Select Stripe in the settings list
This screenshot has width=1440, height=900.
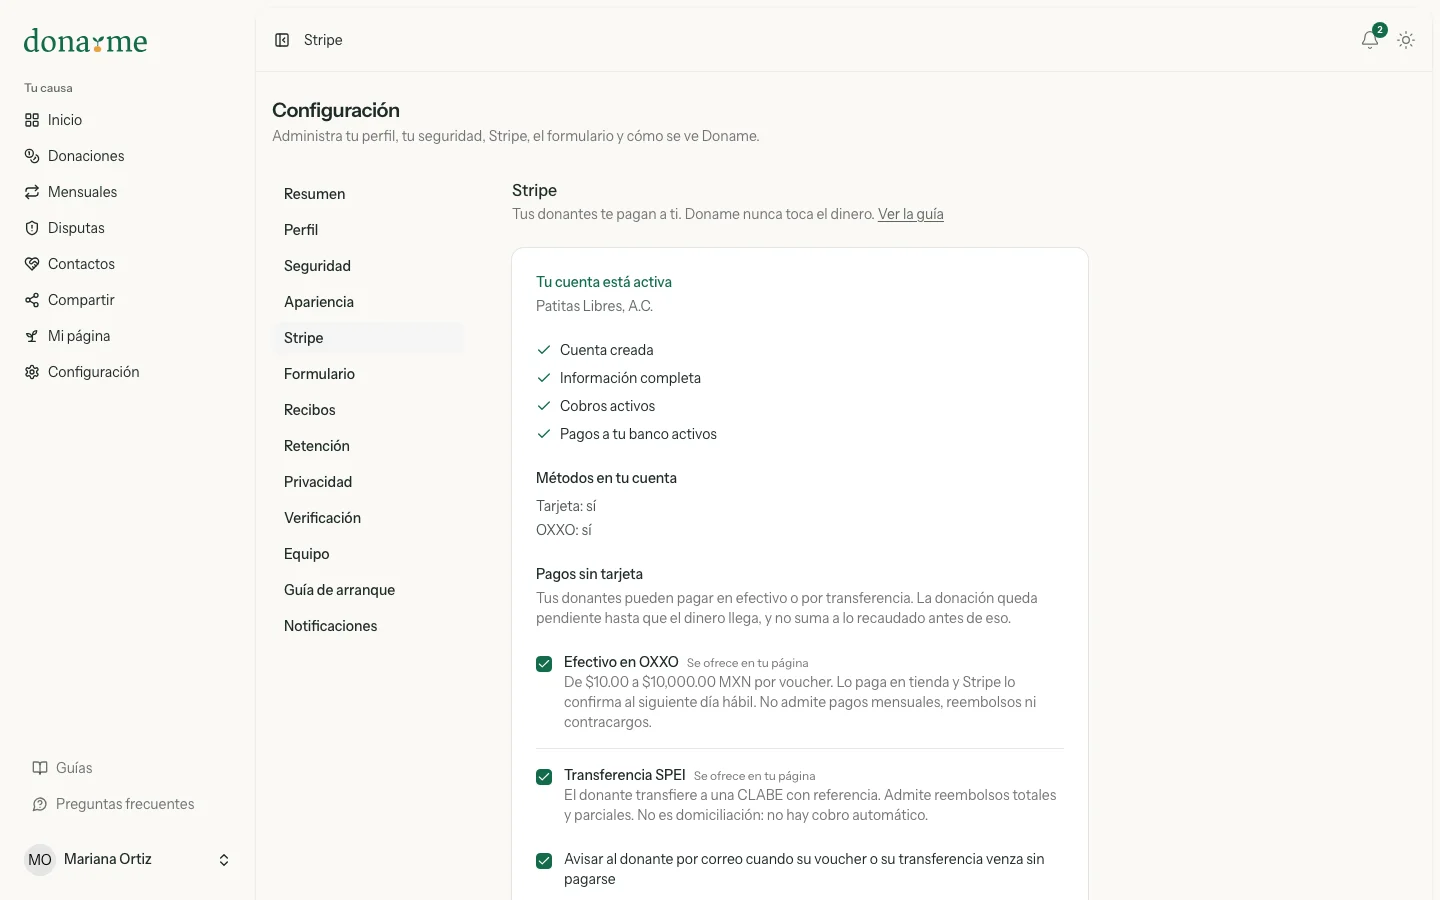[x=368, y=338]
